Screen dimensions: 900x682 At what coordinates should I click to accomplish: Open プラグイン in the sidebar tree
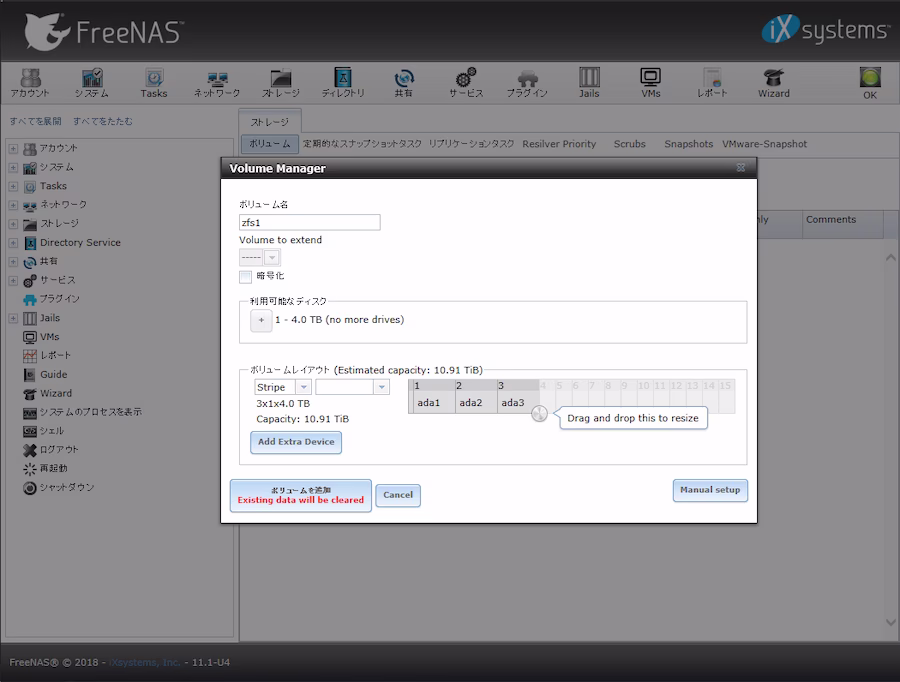coord(59,299)
